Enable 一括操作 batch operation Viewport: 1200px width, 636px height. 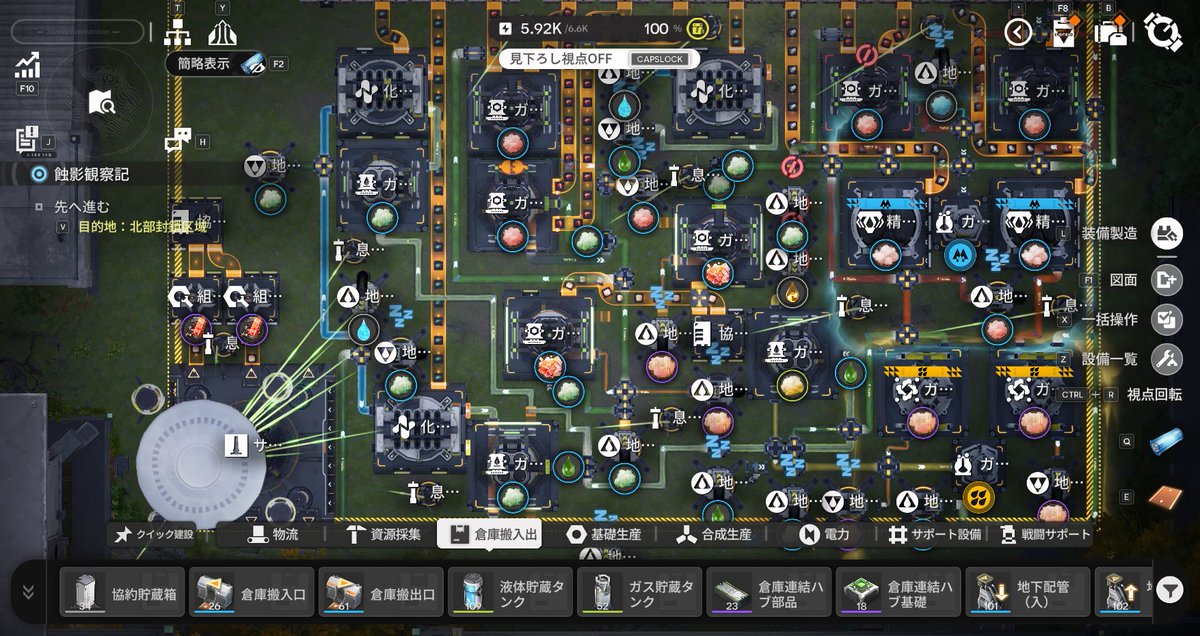(1166, 319)
